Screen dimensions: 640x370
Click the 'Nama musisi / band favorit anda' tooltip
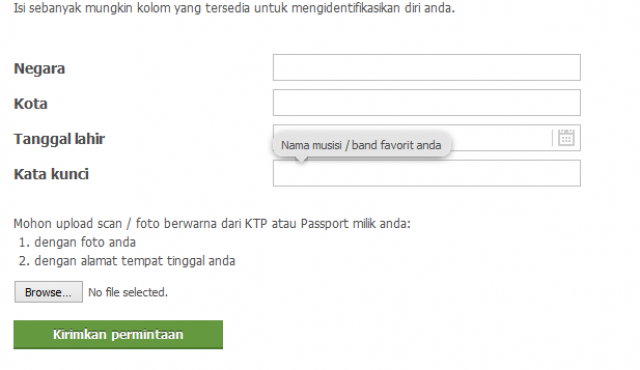pyautogui.click(x=362, y=145)
